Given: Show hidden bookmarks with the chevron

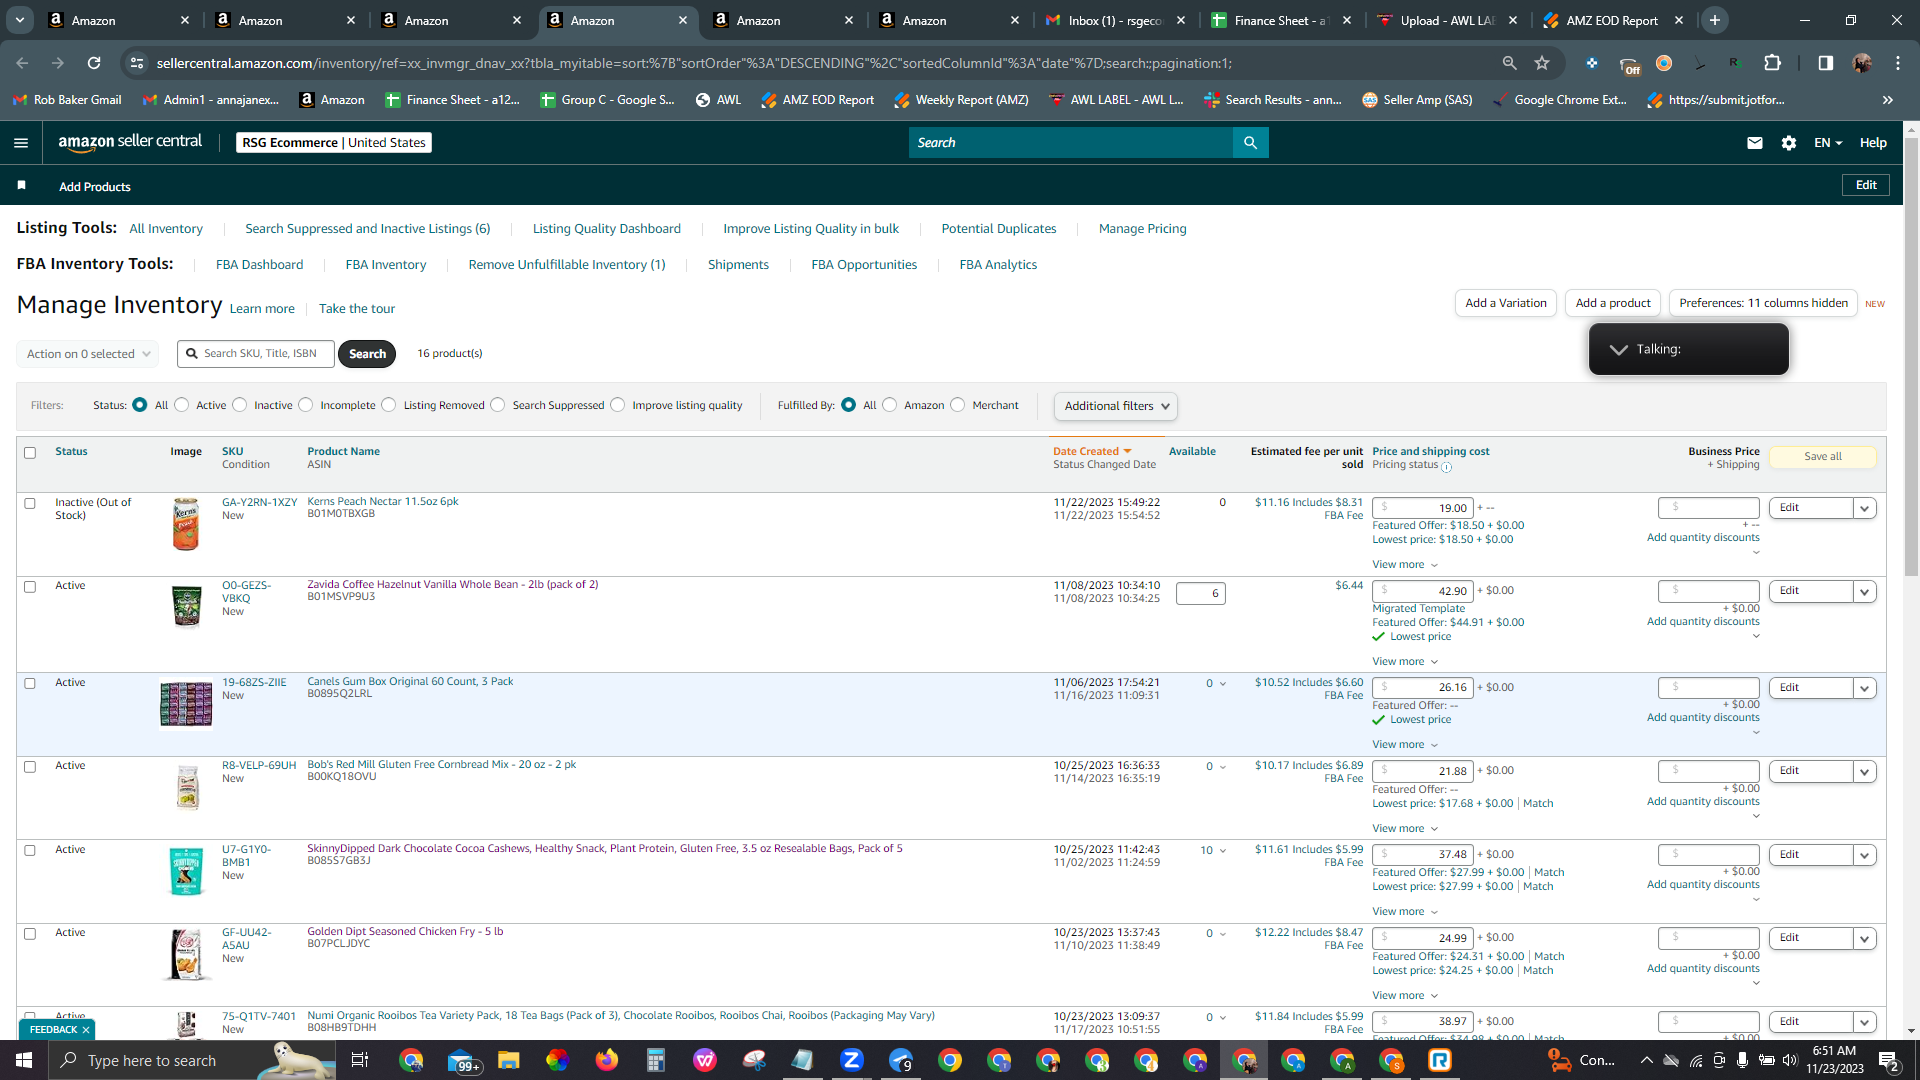Looking at the screenshot, I should pos(1887,100).
